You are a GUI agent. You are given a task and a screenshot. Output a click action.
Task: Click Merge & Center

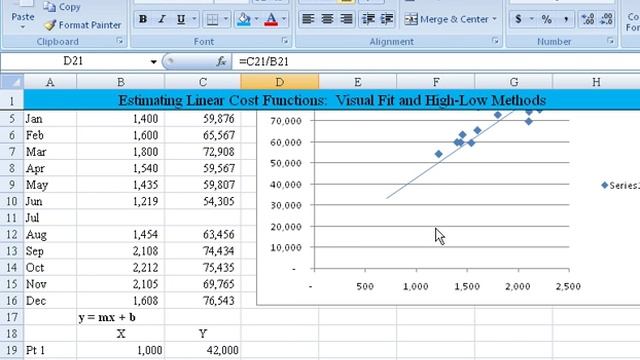[x=446, y=19]
